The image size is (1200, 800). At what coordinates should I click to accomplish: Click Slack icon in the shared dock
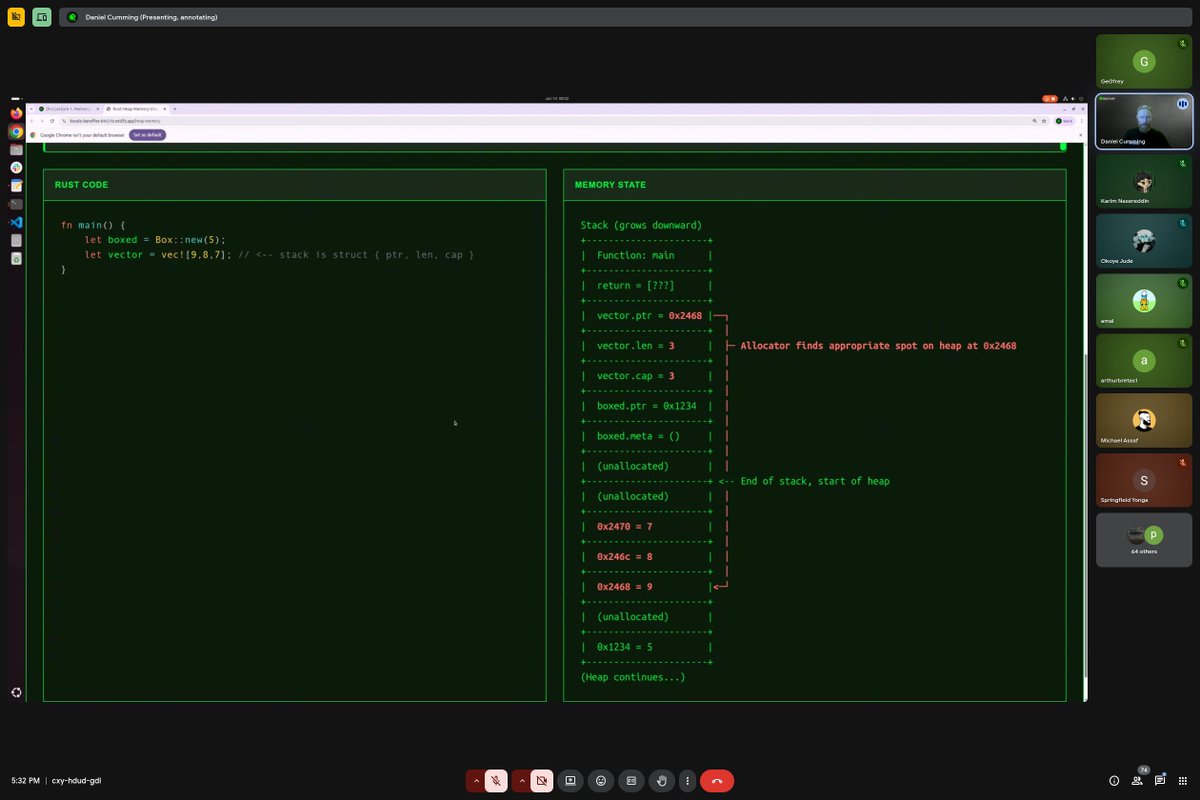[x=16, y=168]
